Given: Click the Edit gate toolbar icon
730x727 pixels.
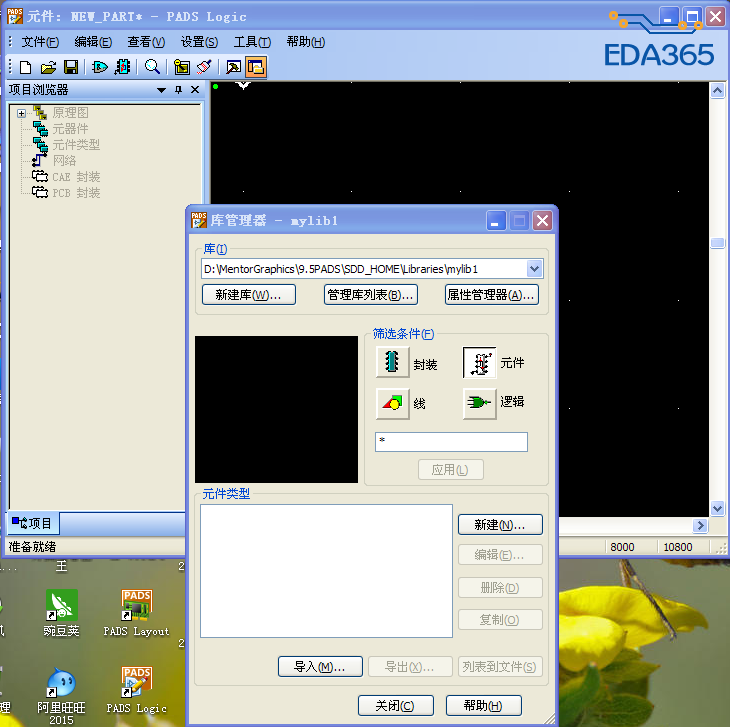Looking at the screenshot, I should click(x=100, y=67).
